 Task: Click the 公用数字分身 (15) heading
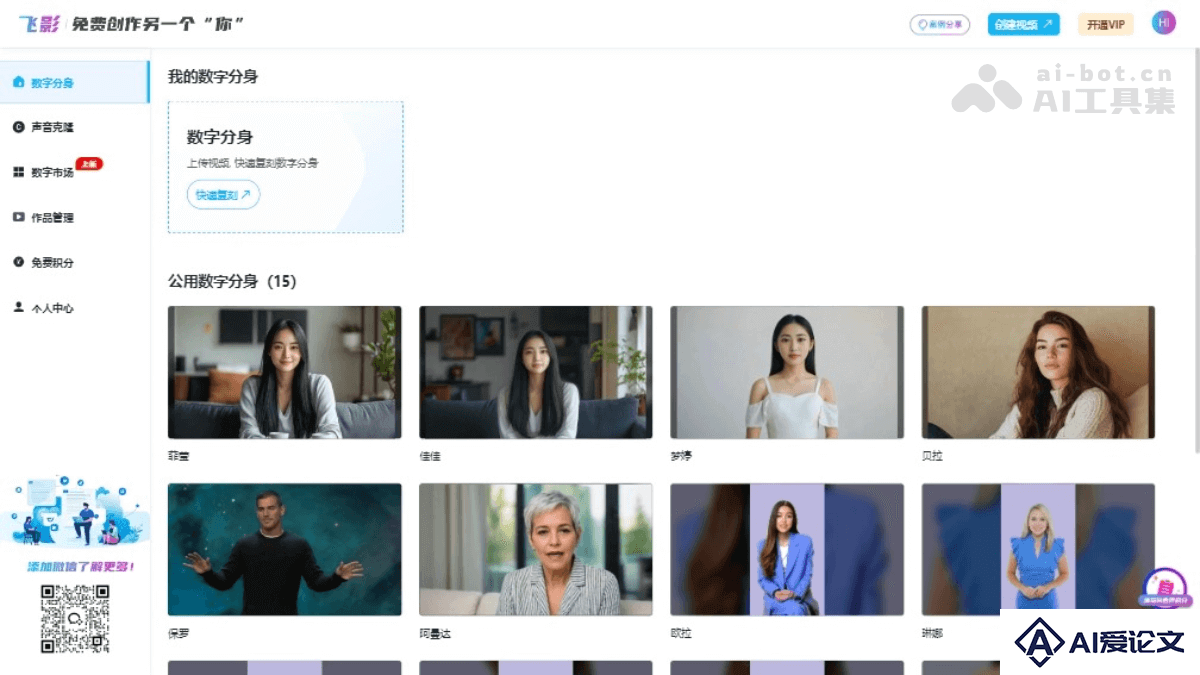click(232, 281)
